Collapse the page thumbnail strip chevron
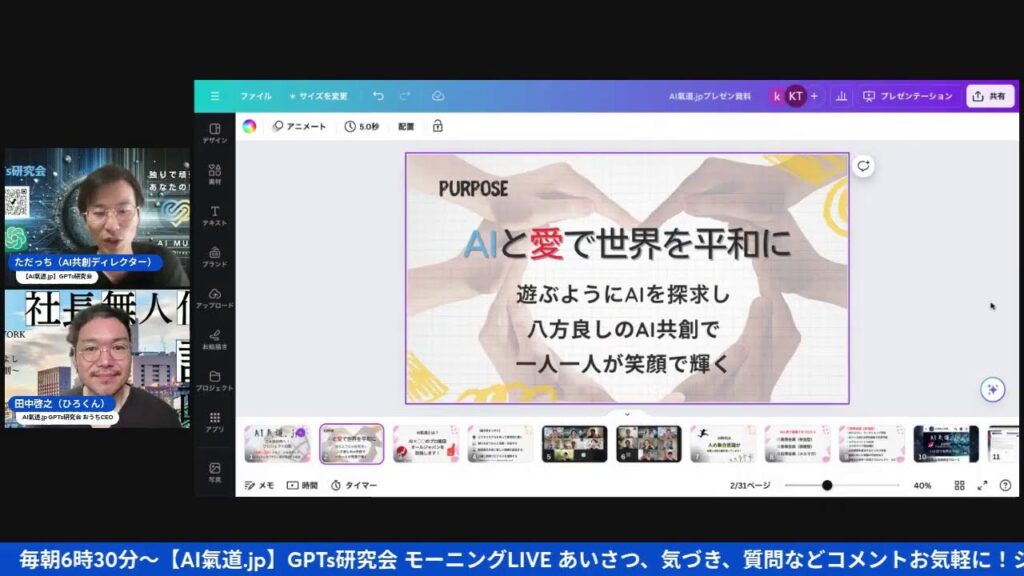Viewport: 1024px width, 576px height. coord(627,414)
